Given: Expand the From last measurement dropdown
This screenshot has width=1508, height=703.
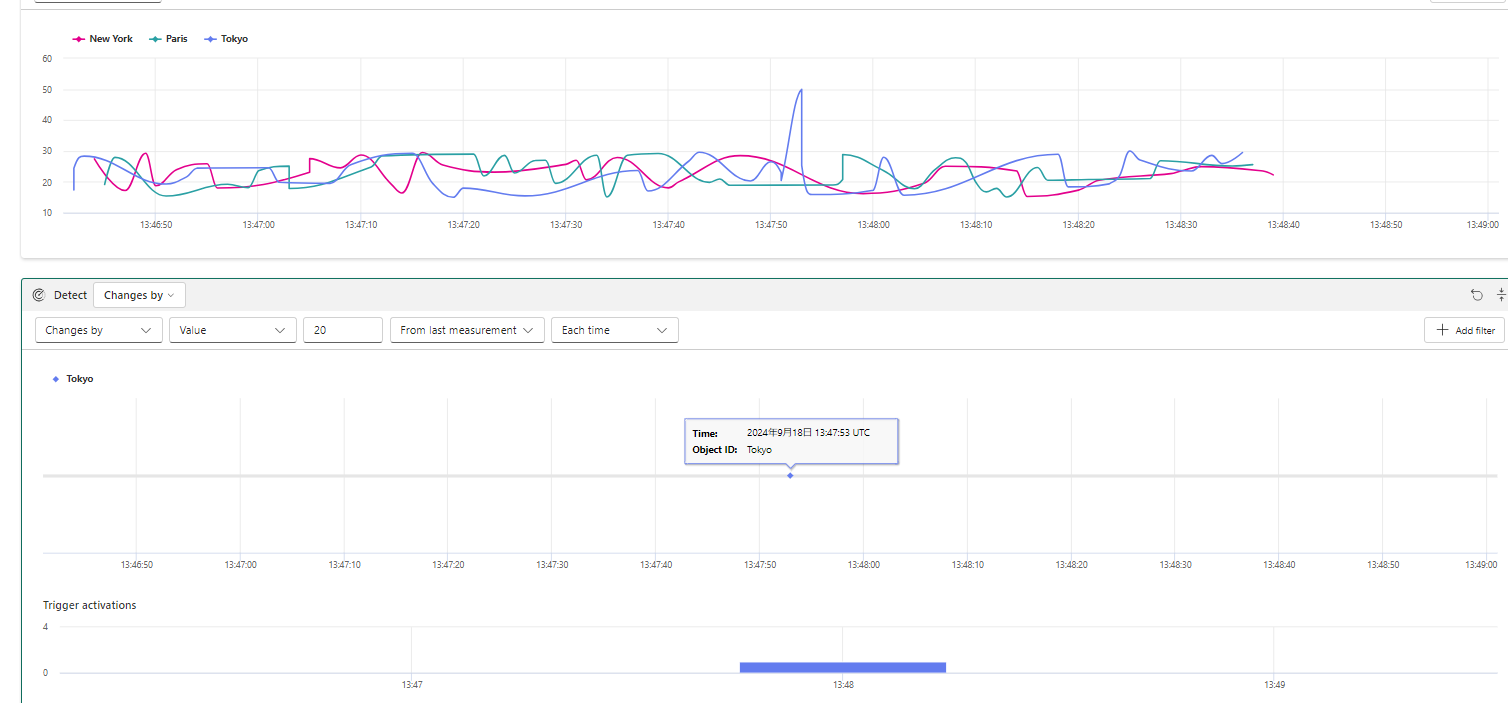Looking at the screenshot, I should pos(467,330).
